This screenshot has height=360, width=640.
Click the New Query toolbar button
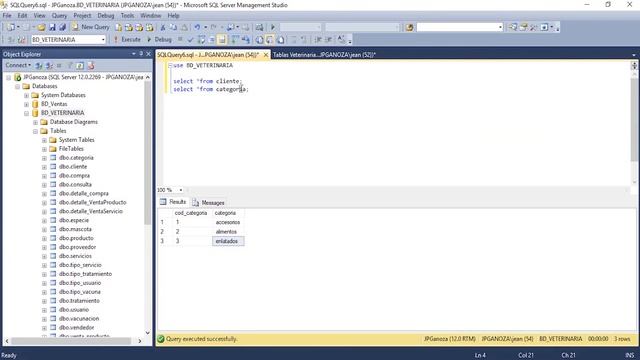point(91,27)
